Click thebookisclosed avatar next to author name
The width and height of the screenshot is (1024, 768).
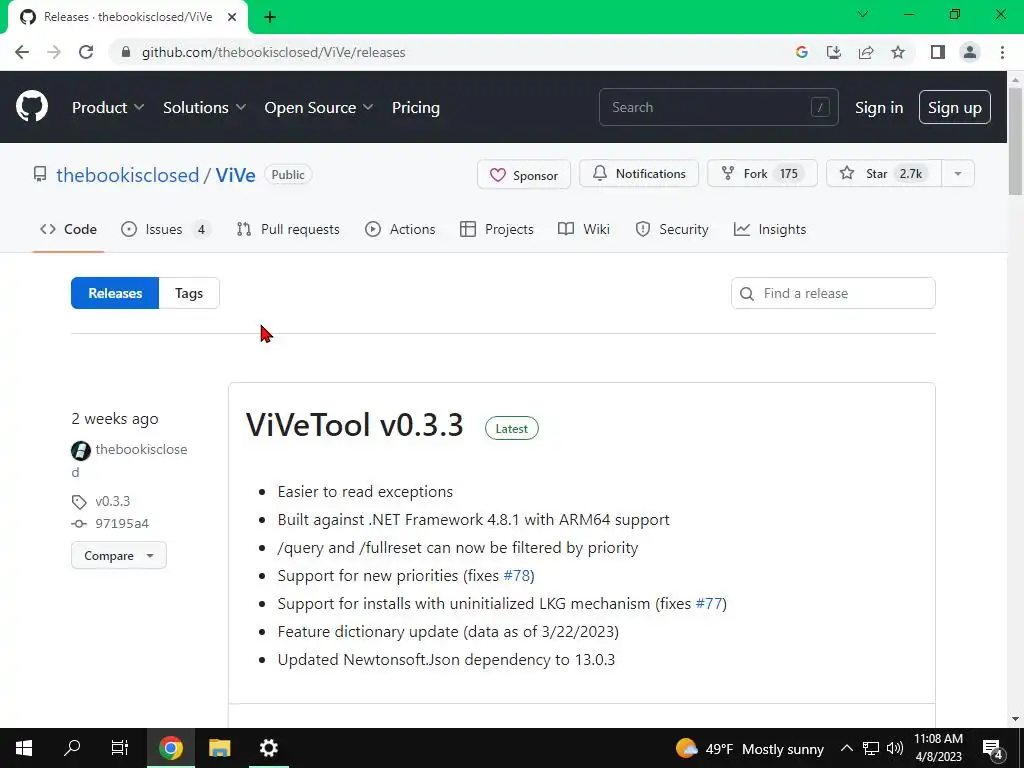pyautogui.click(x=81, y=450)
